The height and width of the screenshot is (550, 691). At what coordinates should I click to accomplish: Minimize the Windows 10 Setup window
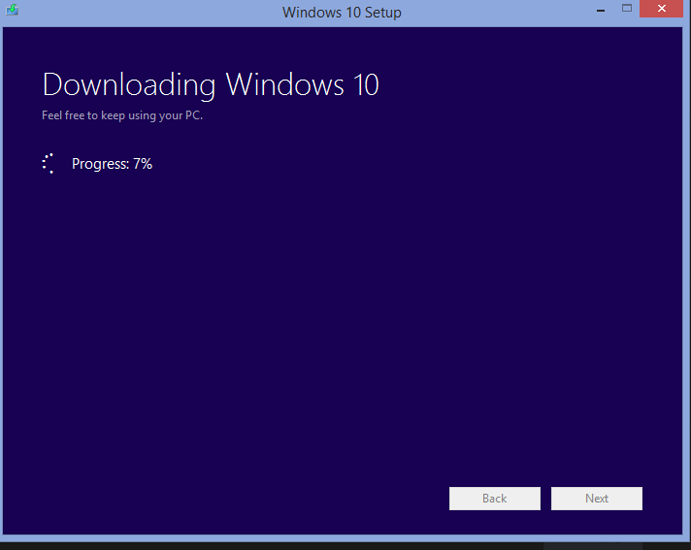pyautogui.click(x=601, y=9)
